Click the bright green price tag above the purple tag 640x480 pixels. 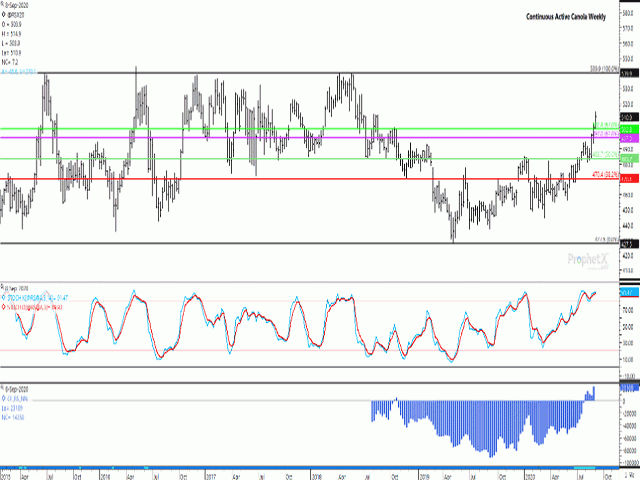[629, 129]
